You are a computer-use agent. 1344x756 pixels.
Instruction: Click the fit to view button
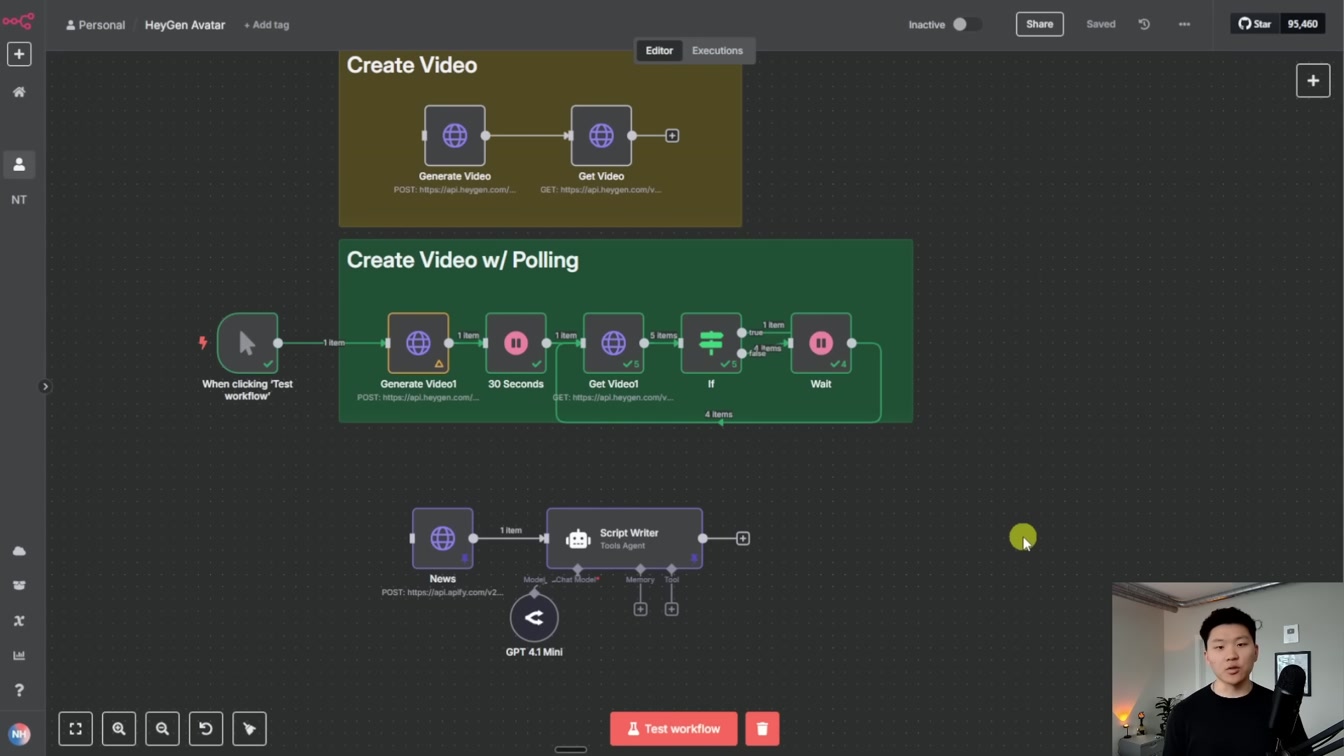coord(75,729)
